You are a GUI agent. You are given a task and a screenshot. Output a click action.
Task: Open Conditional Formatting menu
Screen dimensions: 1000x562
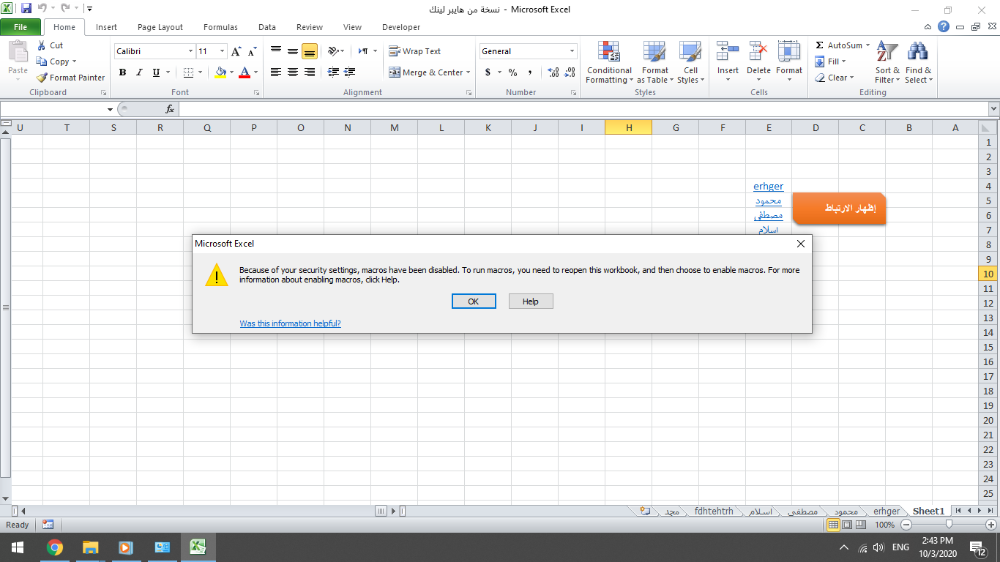click(x=609, y=63)
